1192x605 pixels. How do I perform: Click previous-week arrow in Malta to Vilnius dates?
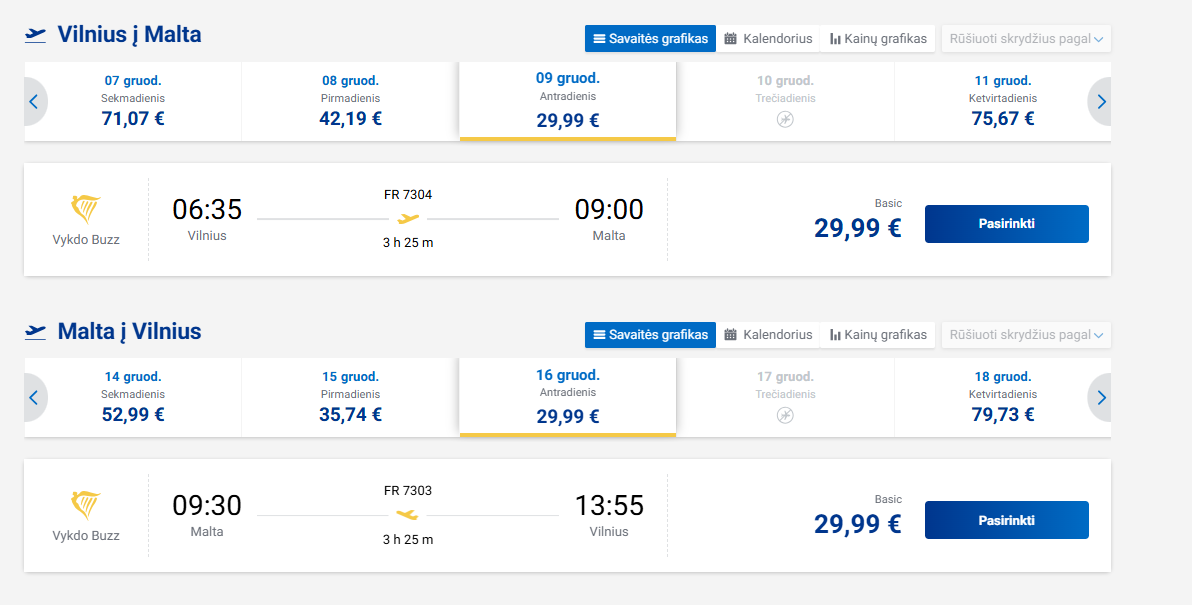coord(34,397)
